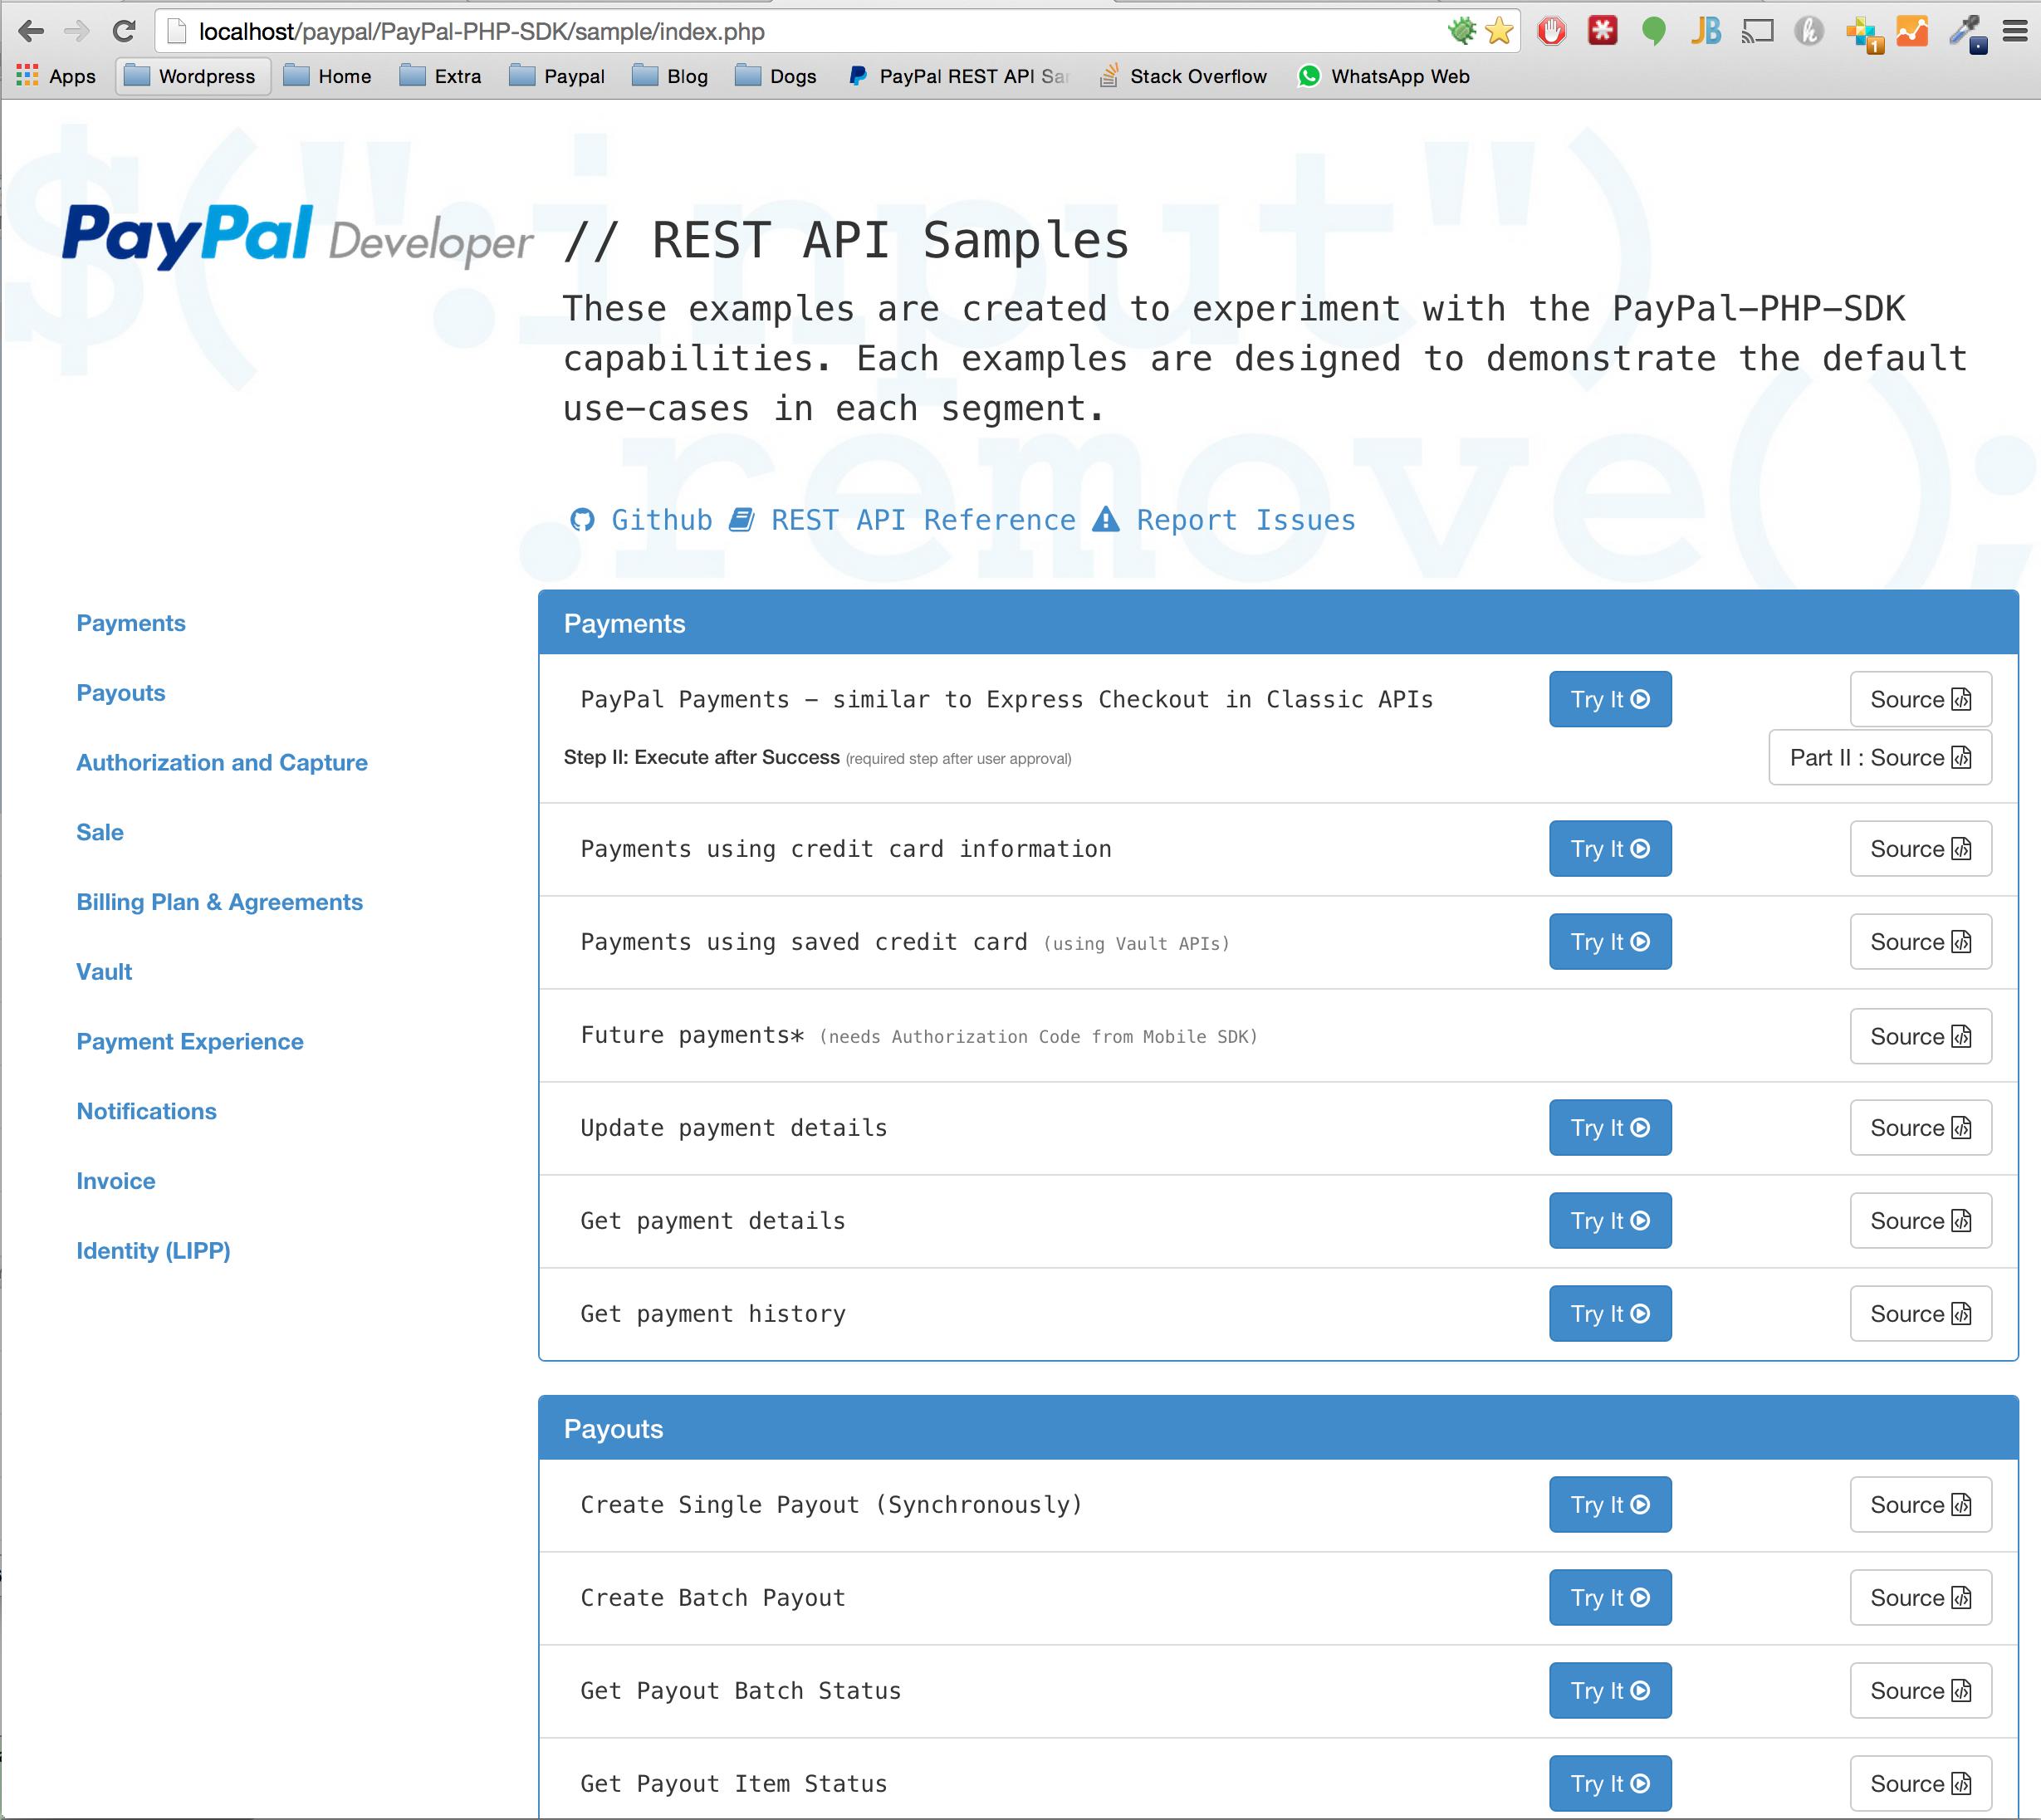2041x1820 pixels.
Task: Expand the Notifications section
Action: [x=146, y=1112]
